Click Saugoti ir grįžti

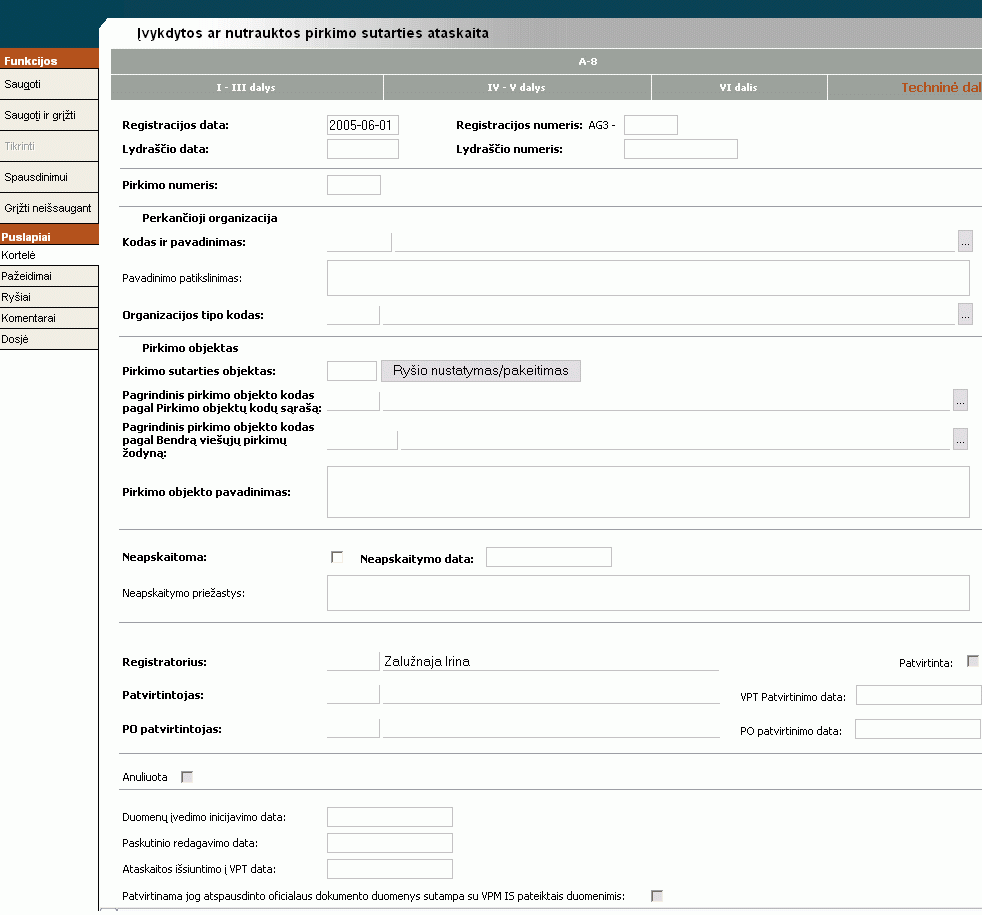[49, 115]
